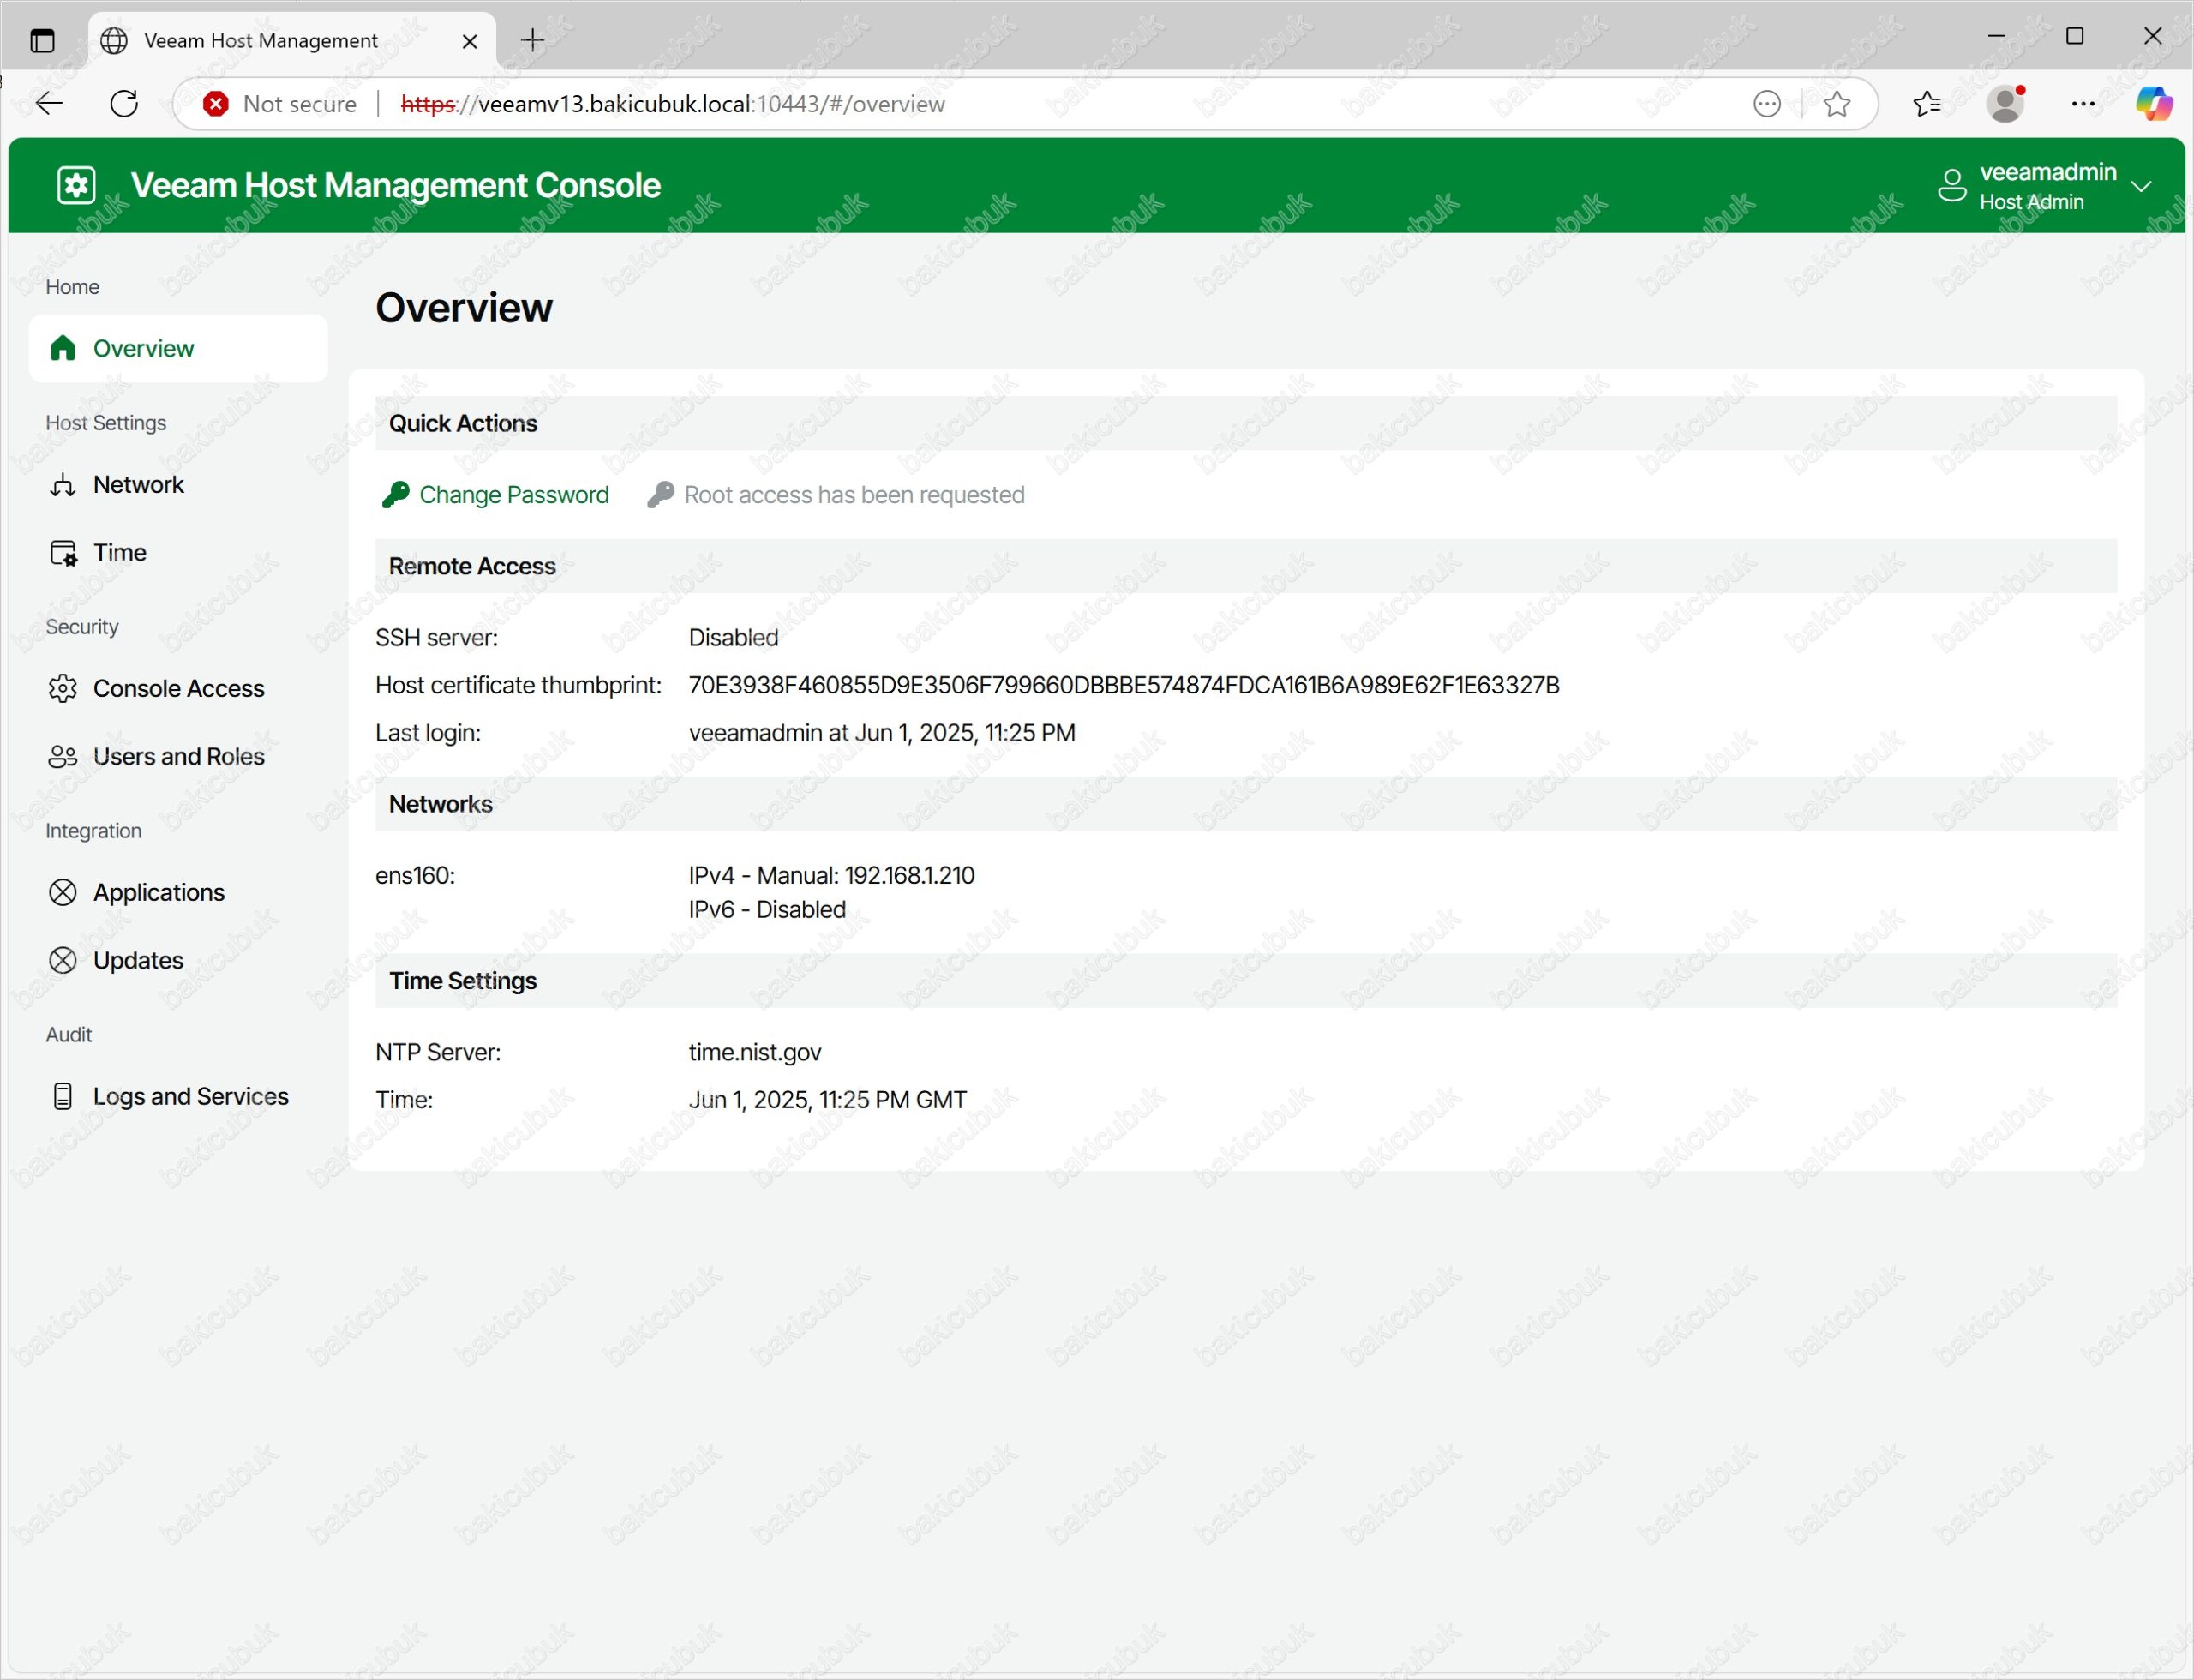Open the Network settings page
Image resolution: width=2194 pixels, height=1680 pixels.
coord(178,485)
